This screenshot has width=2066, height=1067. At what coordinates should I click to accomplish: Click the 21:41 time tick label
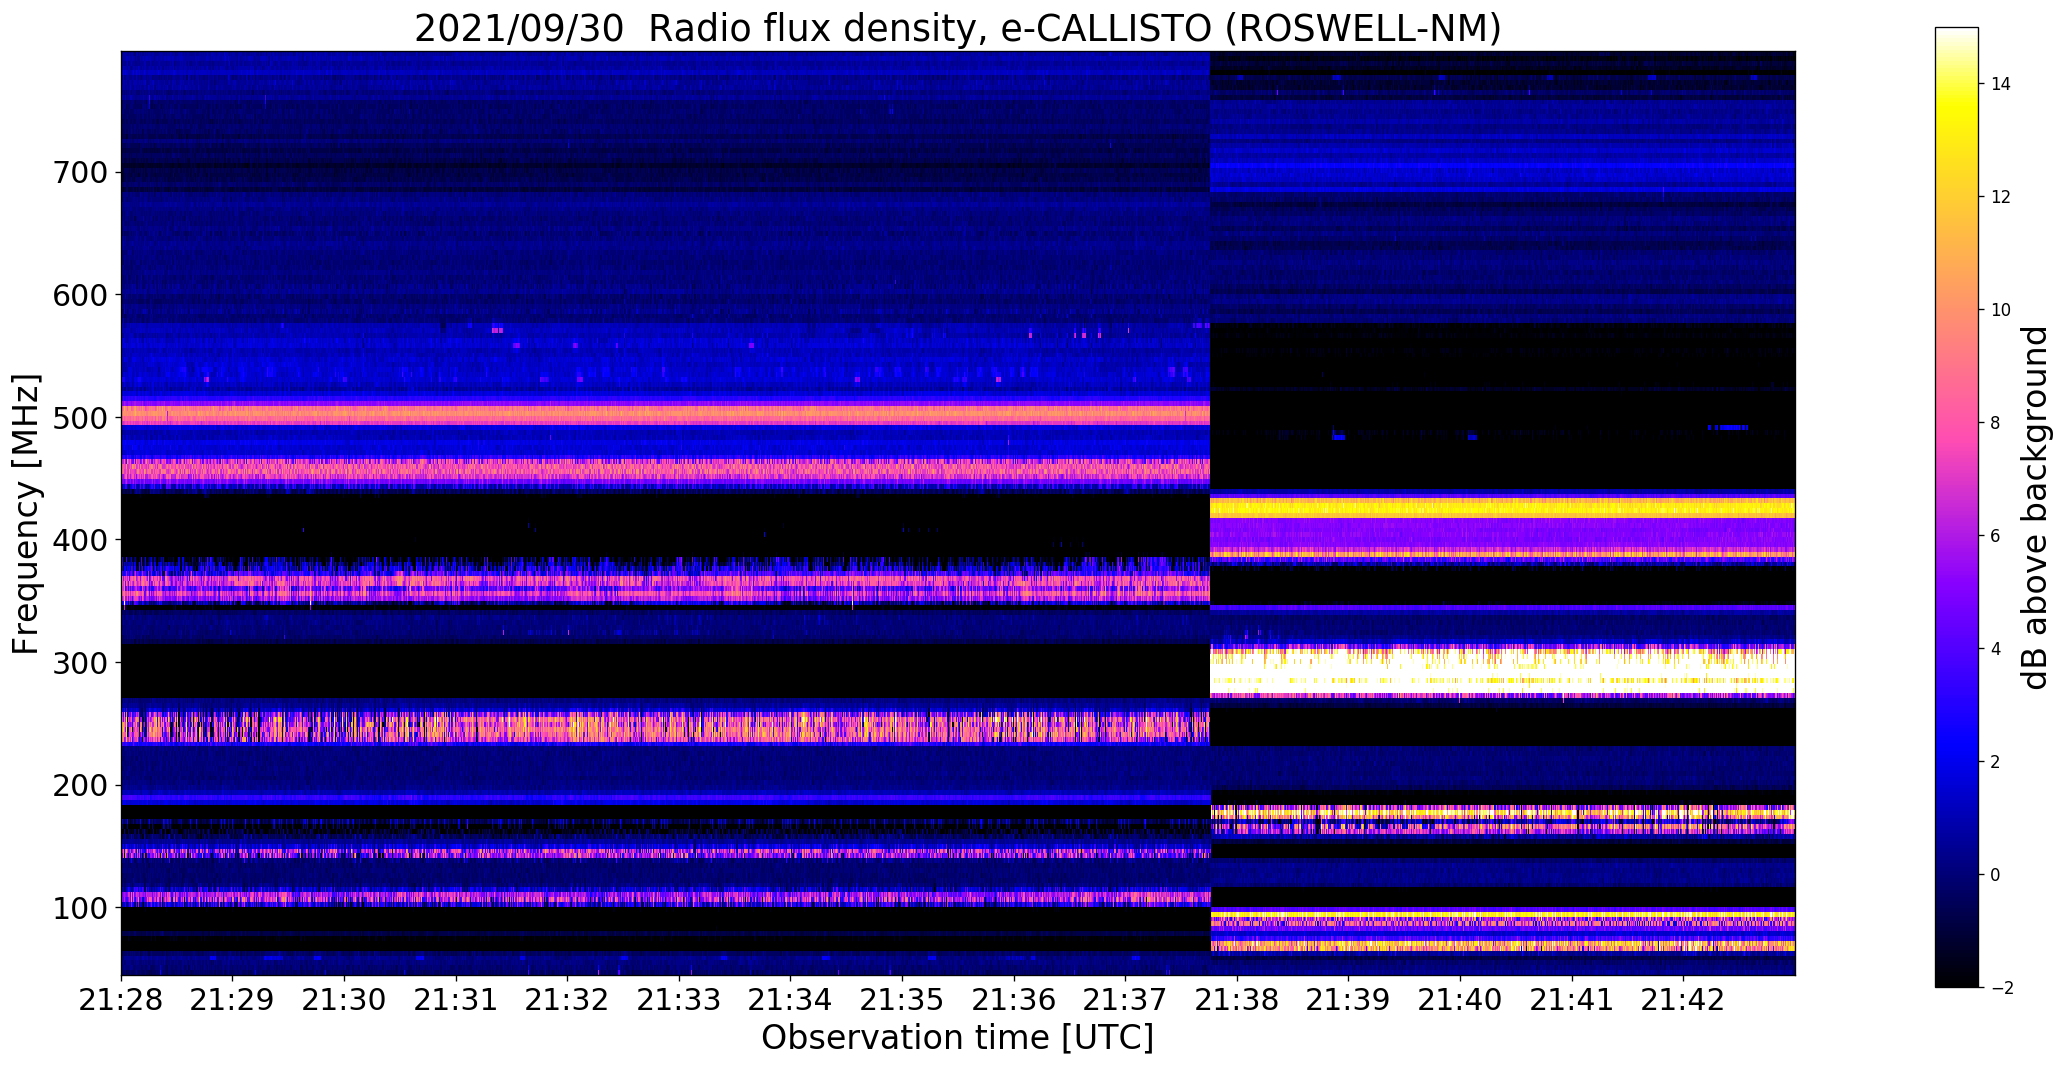click(1572, 1000)
